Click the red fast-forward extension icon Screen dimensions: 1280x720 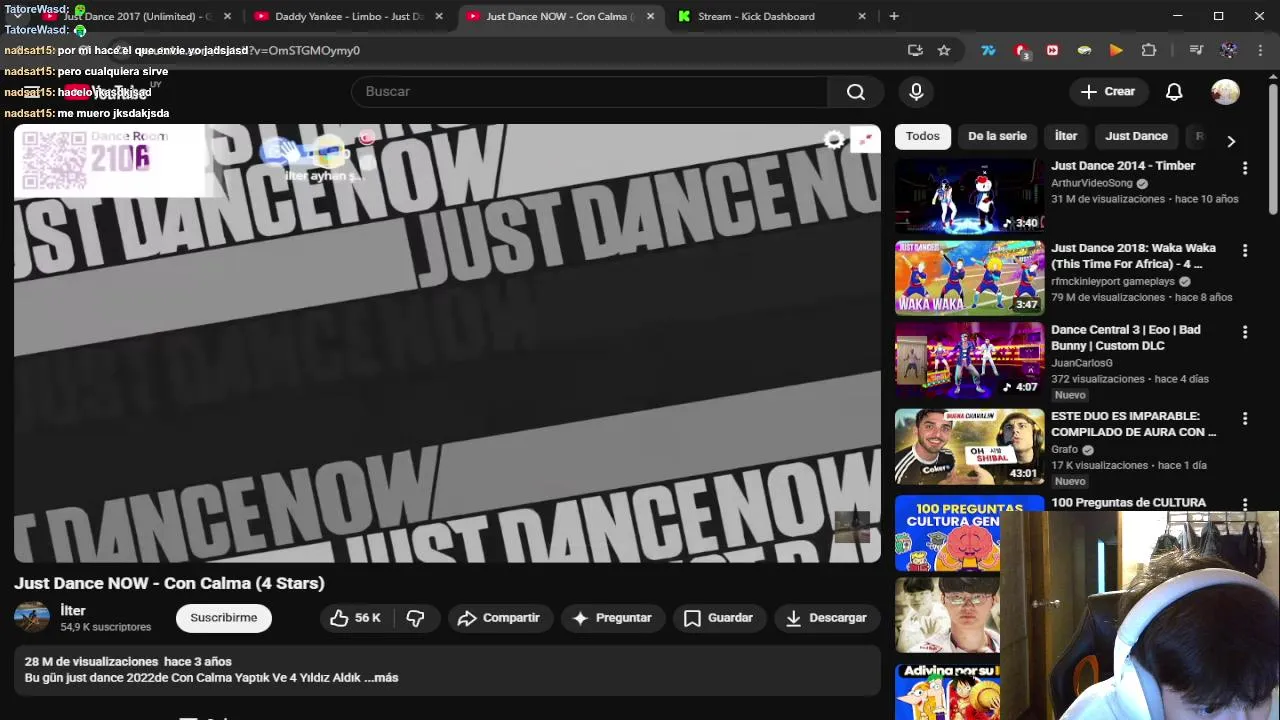coord(1052,50)
